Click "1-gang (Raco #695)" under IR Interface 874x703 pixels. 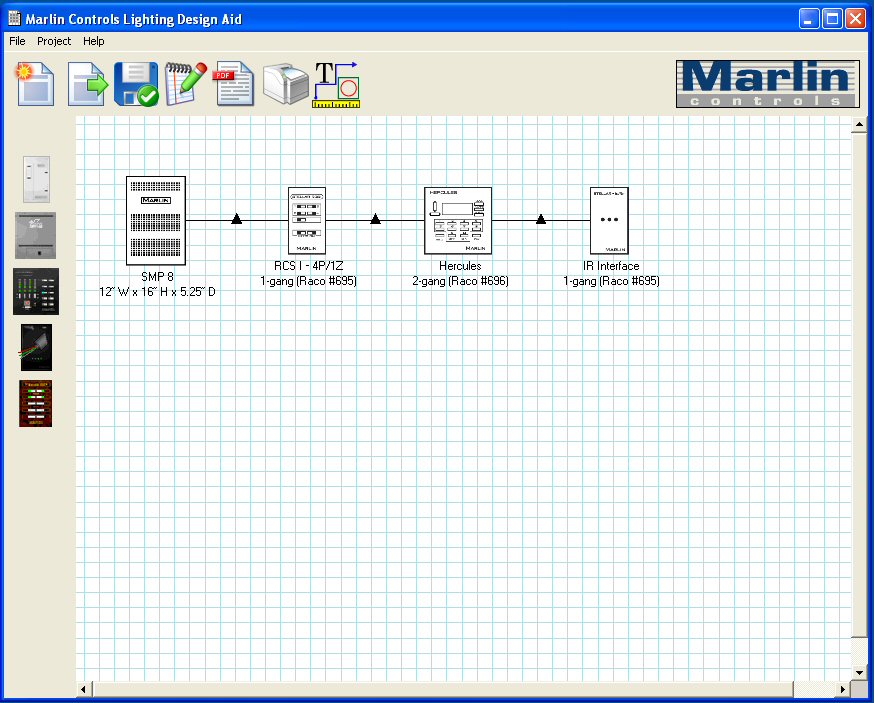[611, 281]
